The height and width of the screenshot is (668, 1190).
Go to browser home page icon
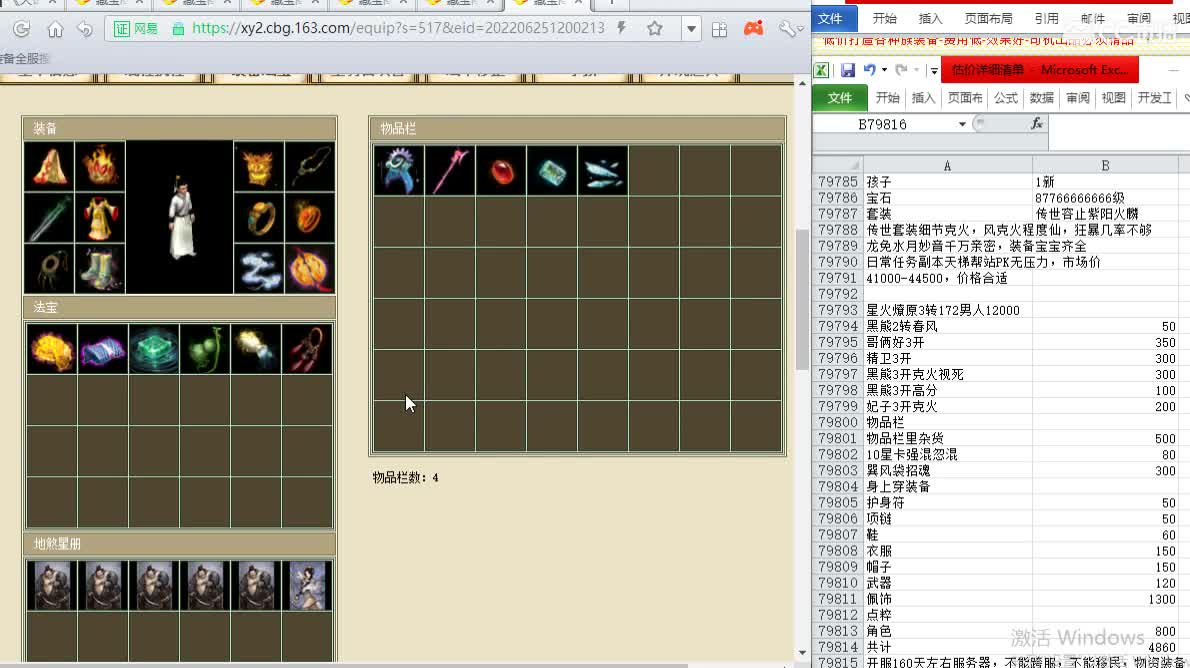point(55,29)
